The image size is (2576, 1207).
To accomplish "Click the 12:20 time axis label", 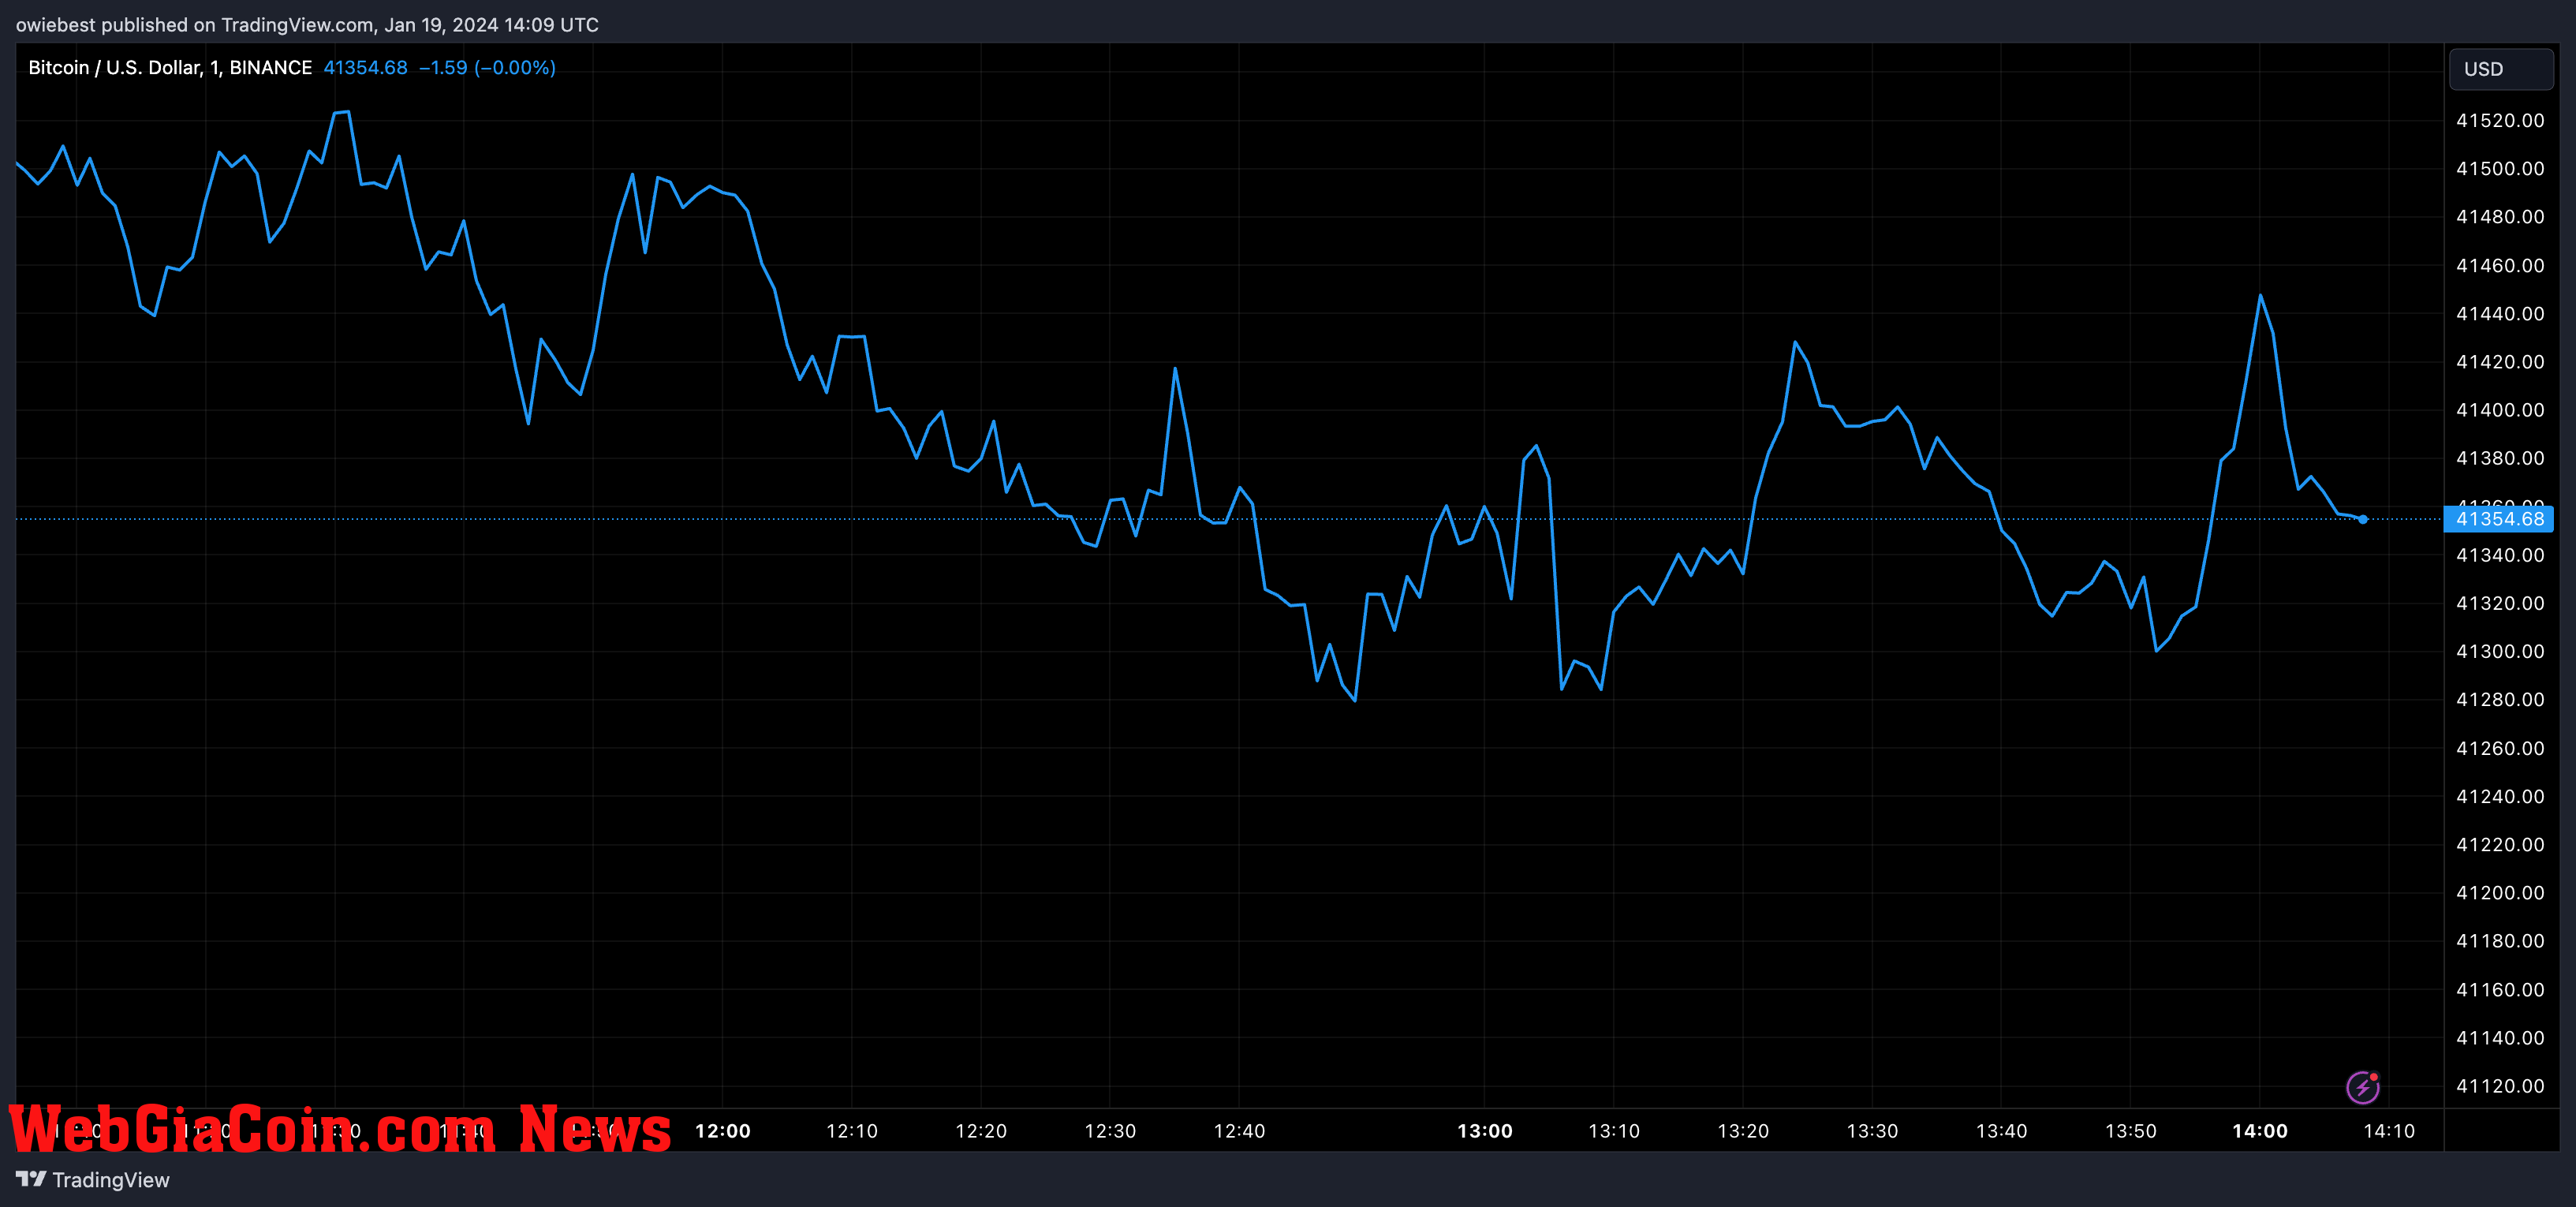I will pyautogui.click(x=981, y=1131).
